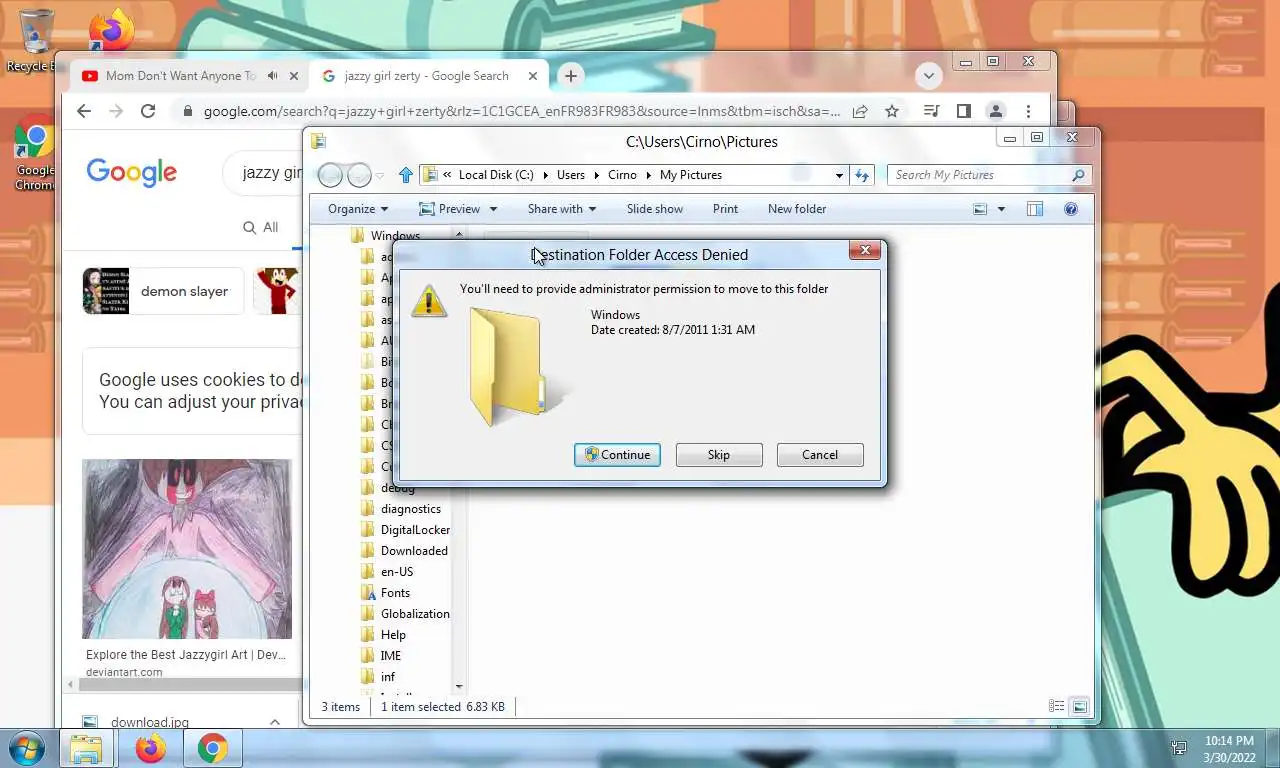
Task: Open the Preview dropdown arrow
Action: (x=493, y=209)
